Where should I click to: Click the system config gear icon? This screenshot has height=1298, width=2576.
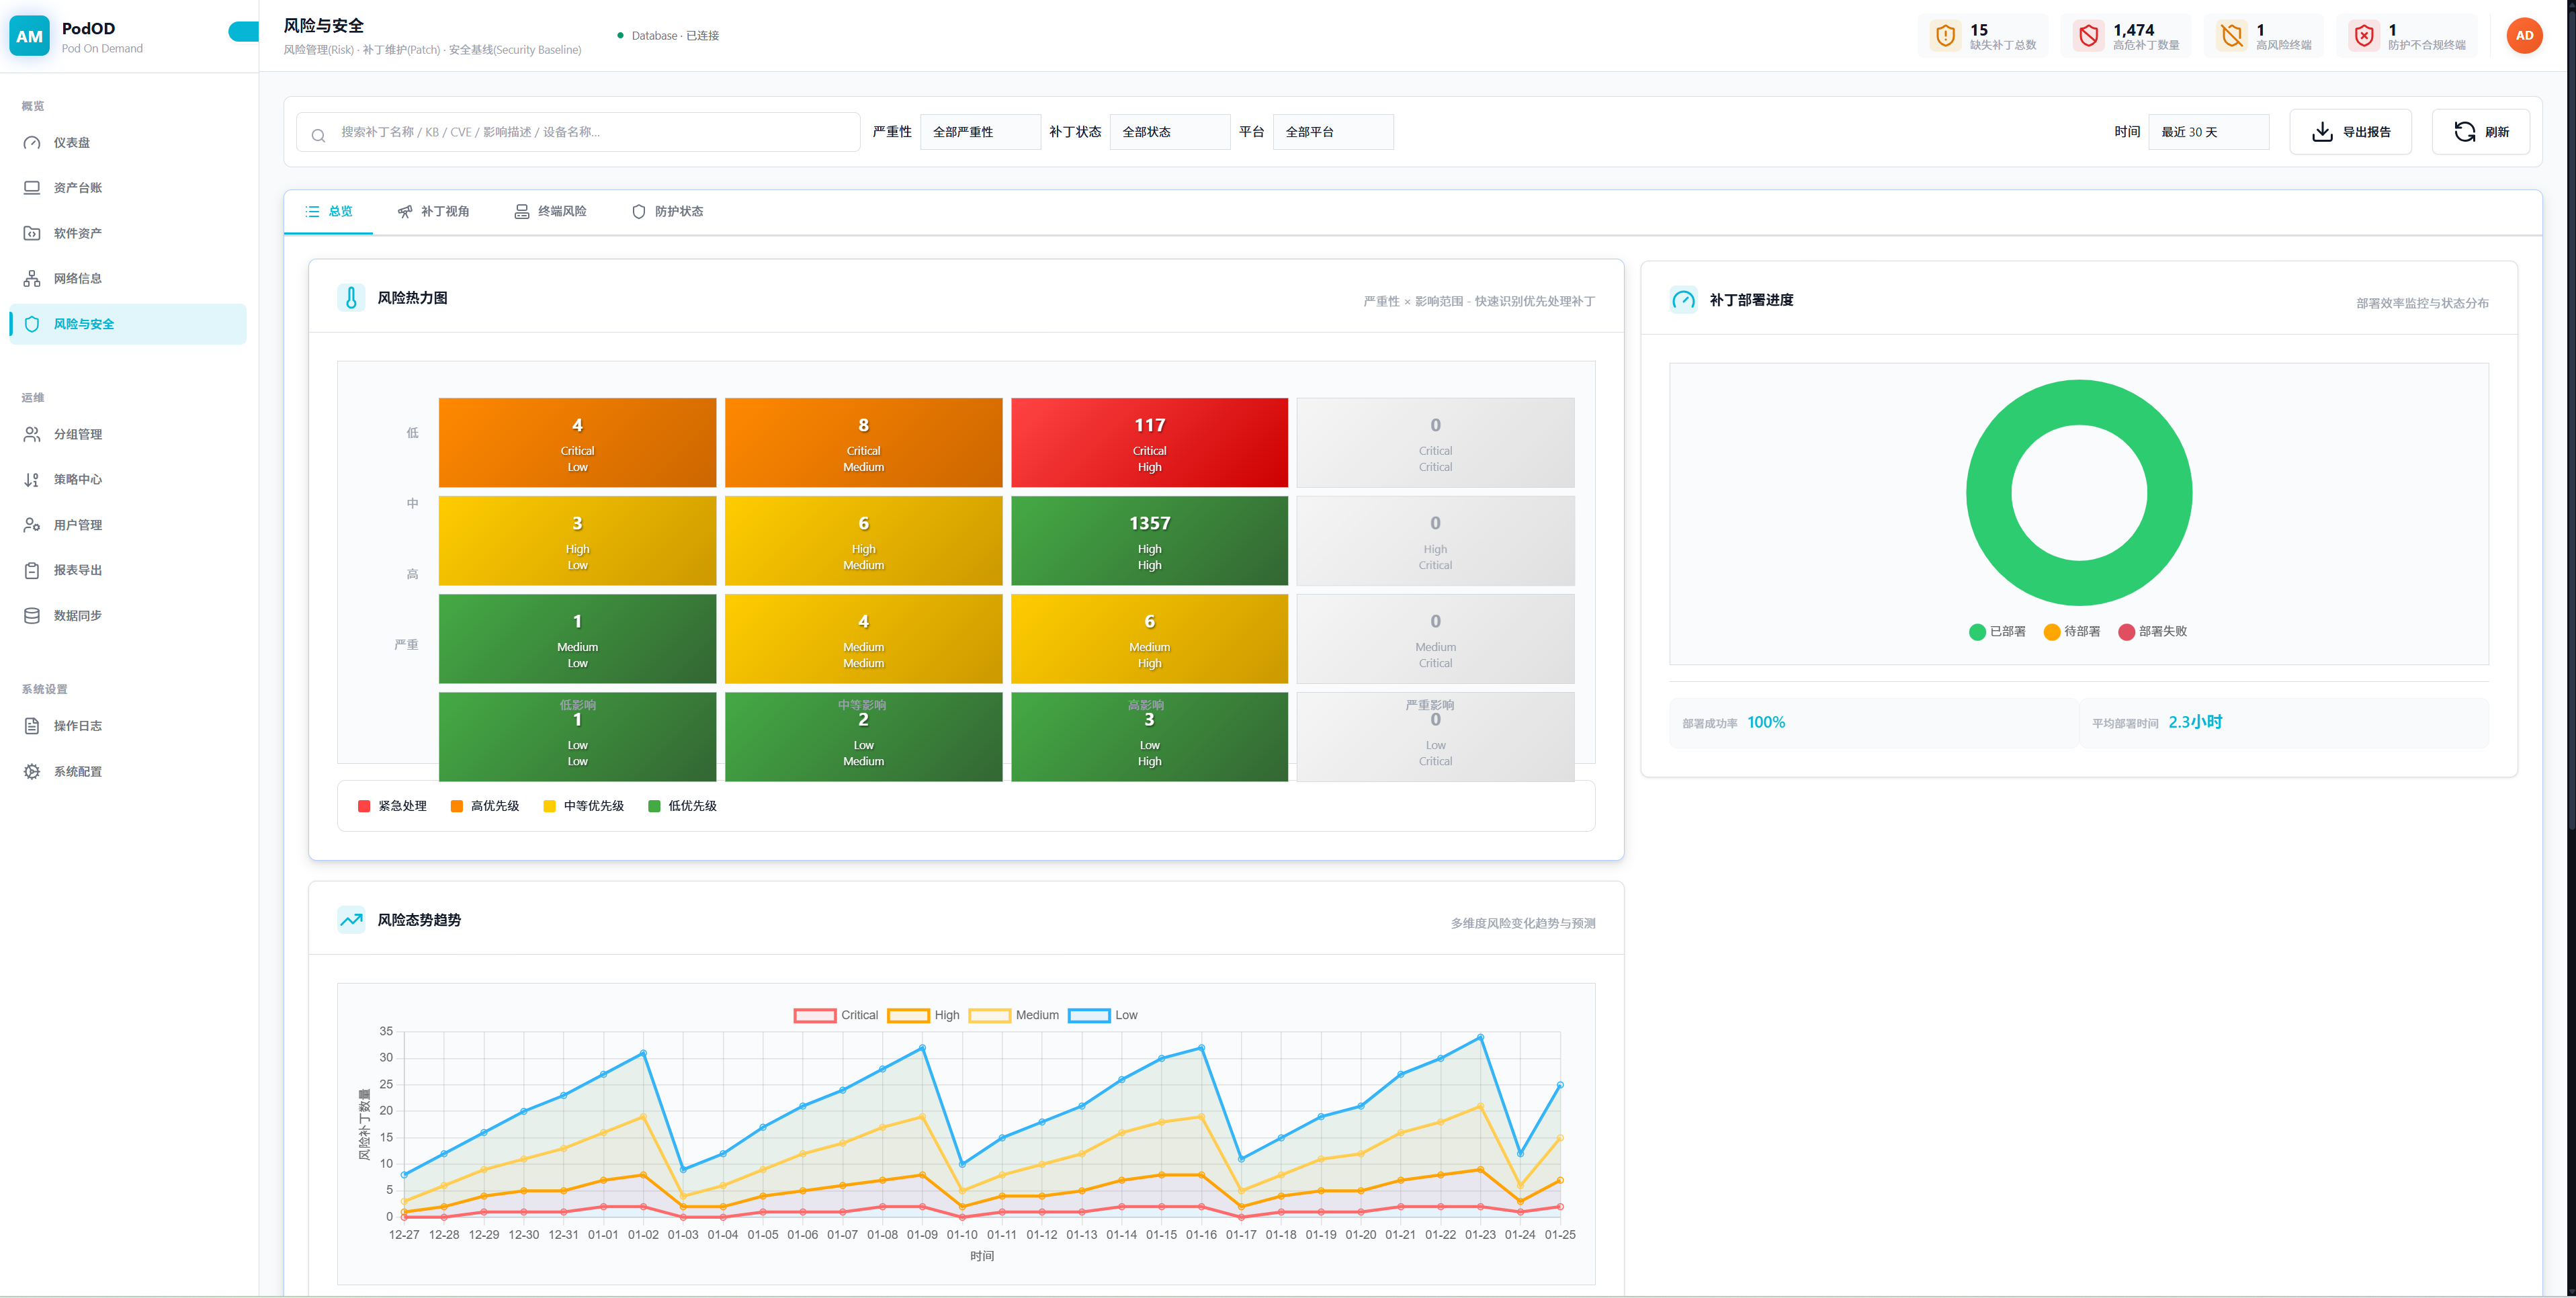[32, 772]
